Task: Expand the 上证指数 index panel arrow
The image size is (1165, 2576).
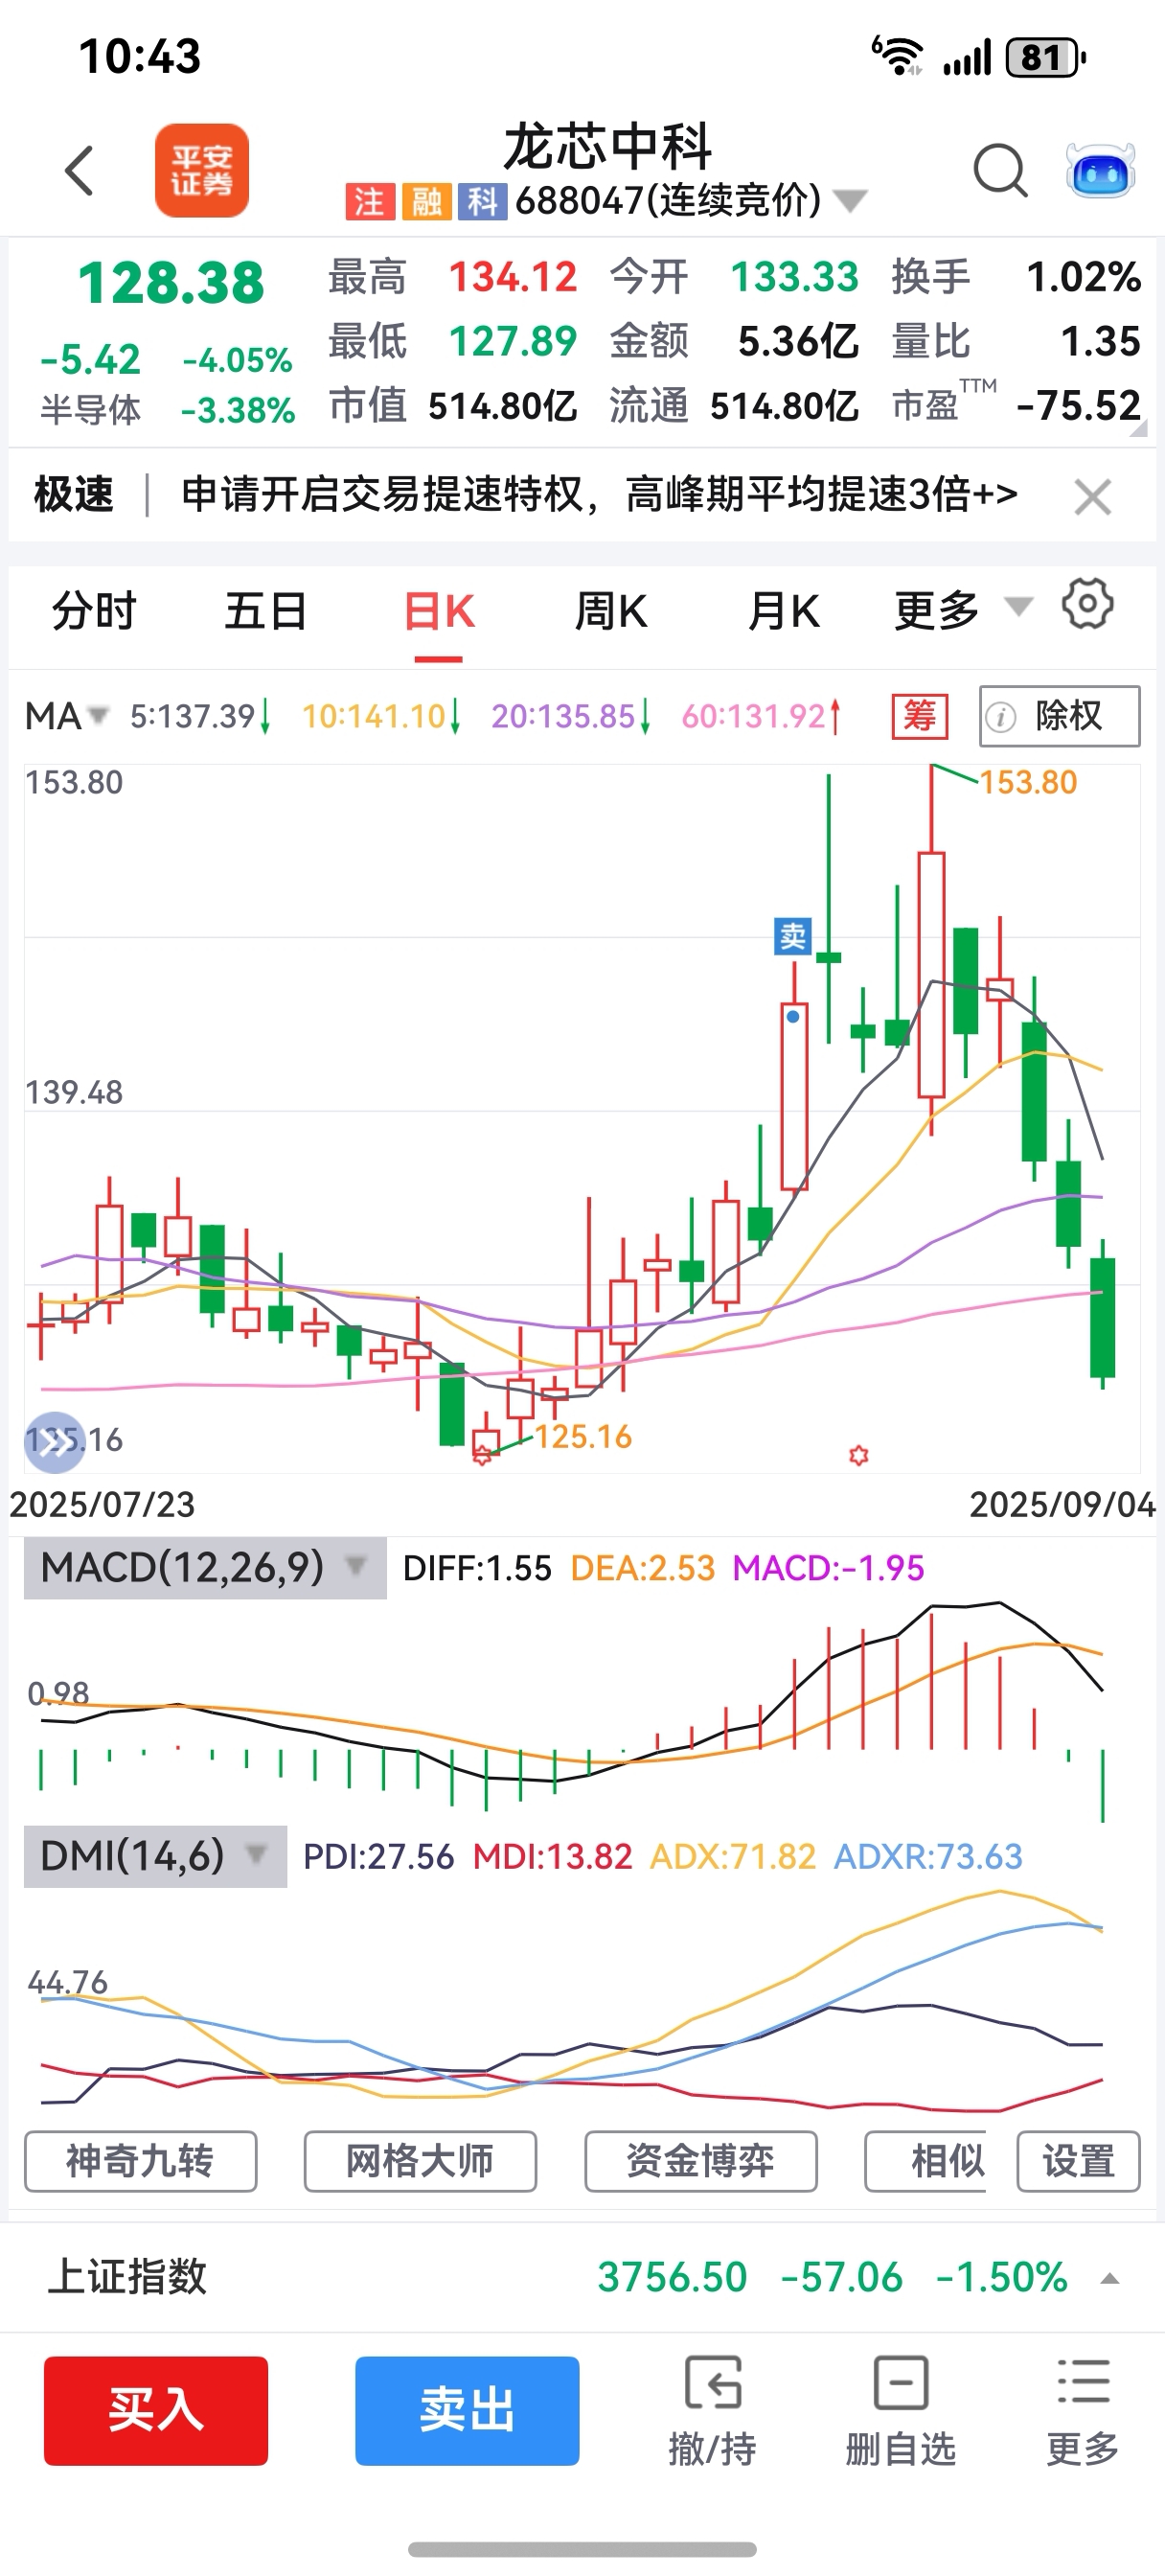Action: coord(1108,2279)
